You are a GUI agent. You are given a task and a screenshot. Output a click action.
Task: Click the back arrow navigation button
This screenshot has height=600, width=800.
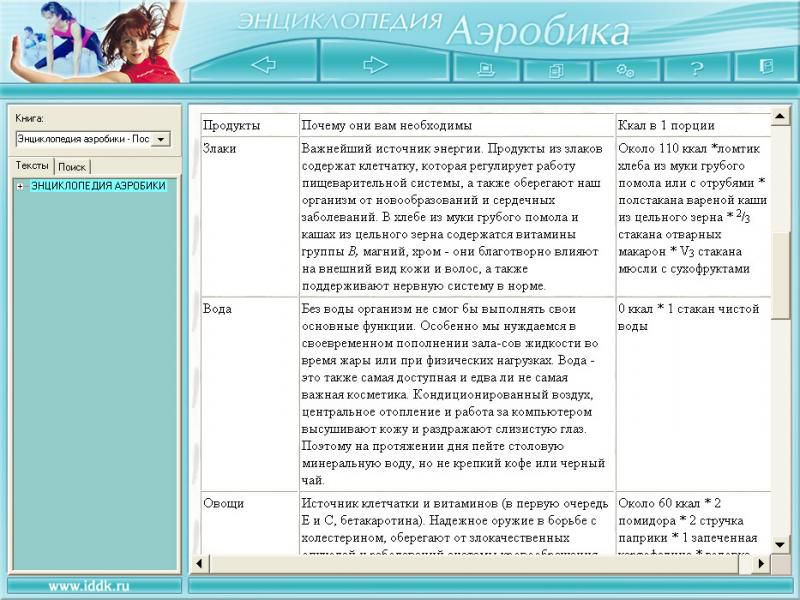[264, 66]
